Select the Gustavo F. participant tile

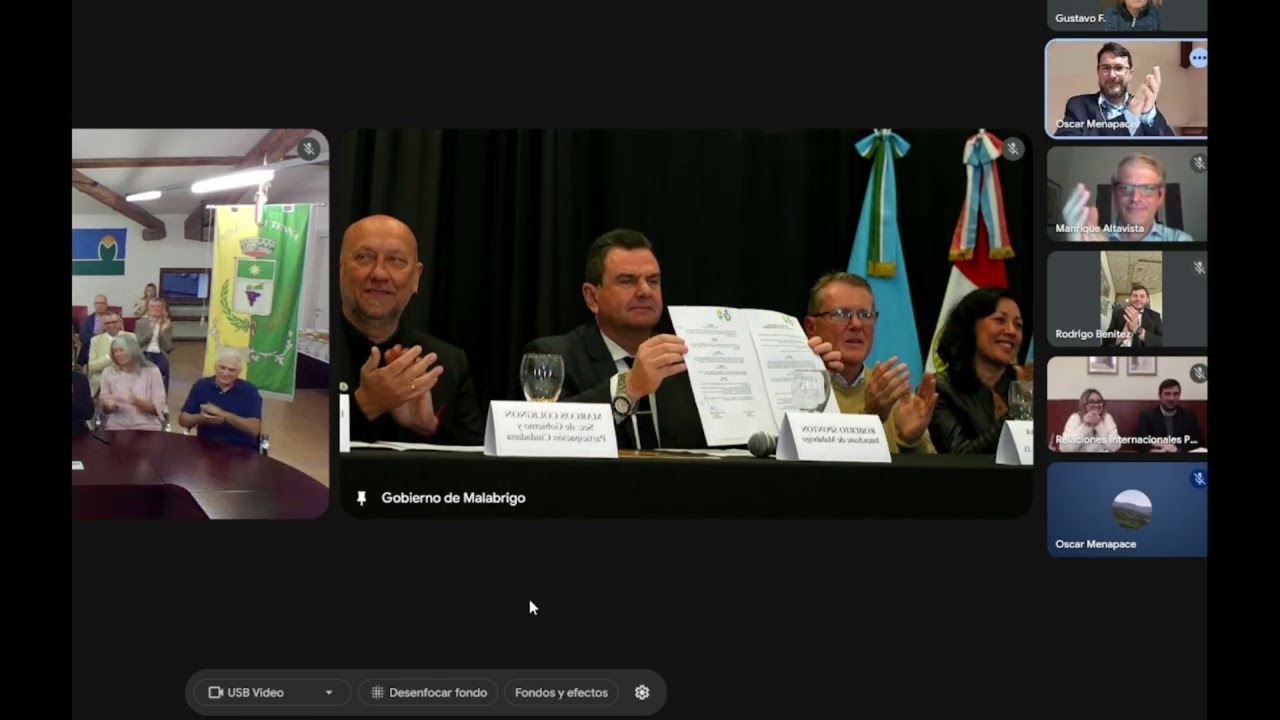click(1127, 15)
